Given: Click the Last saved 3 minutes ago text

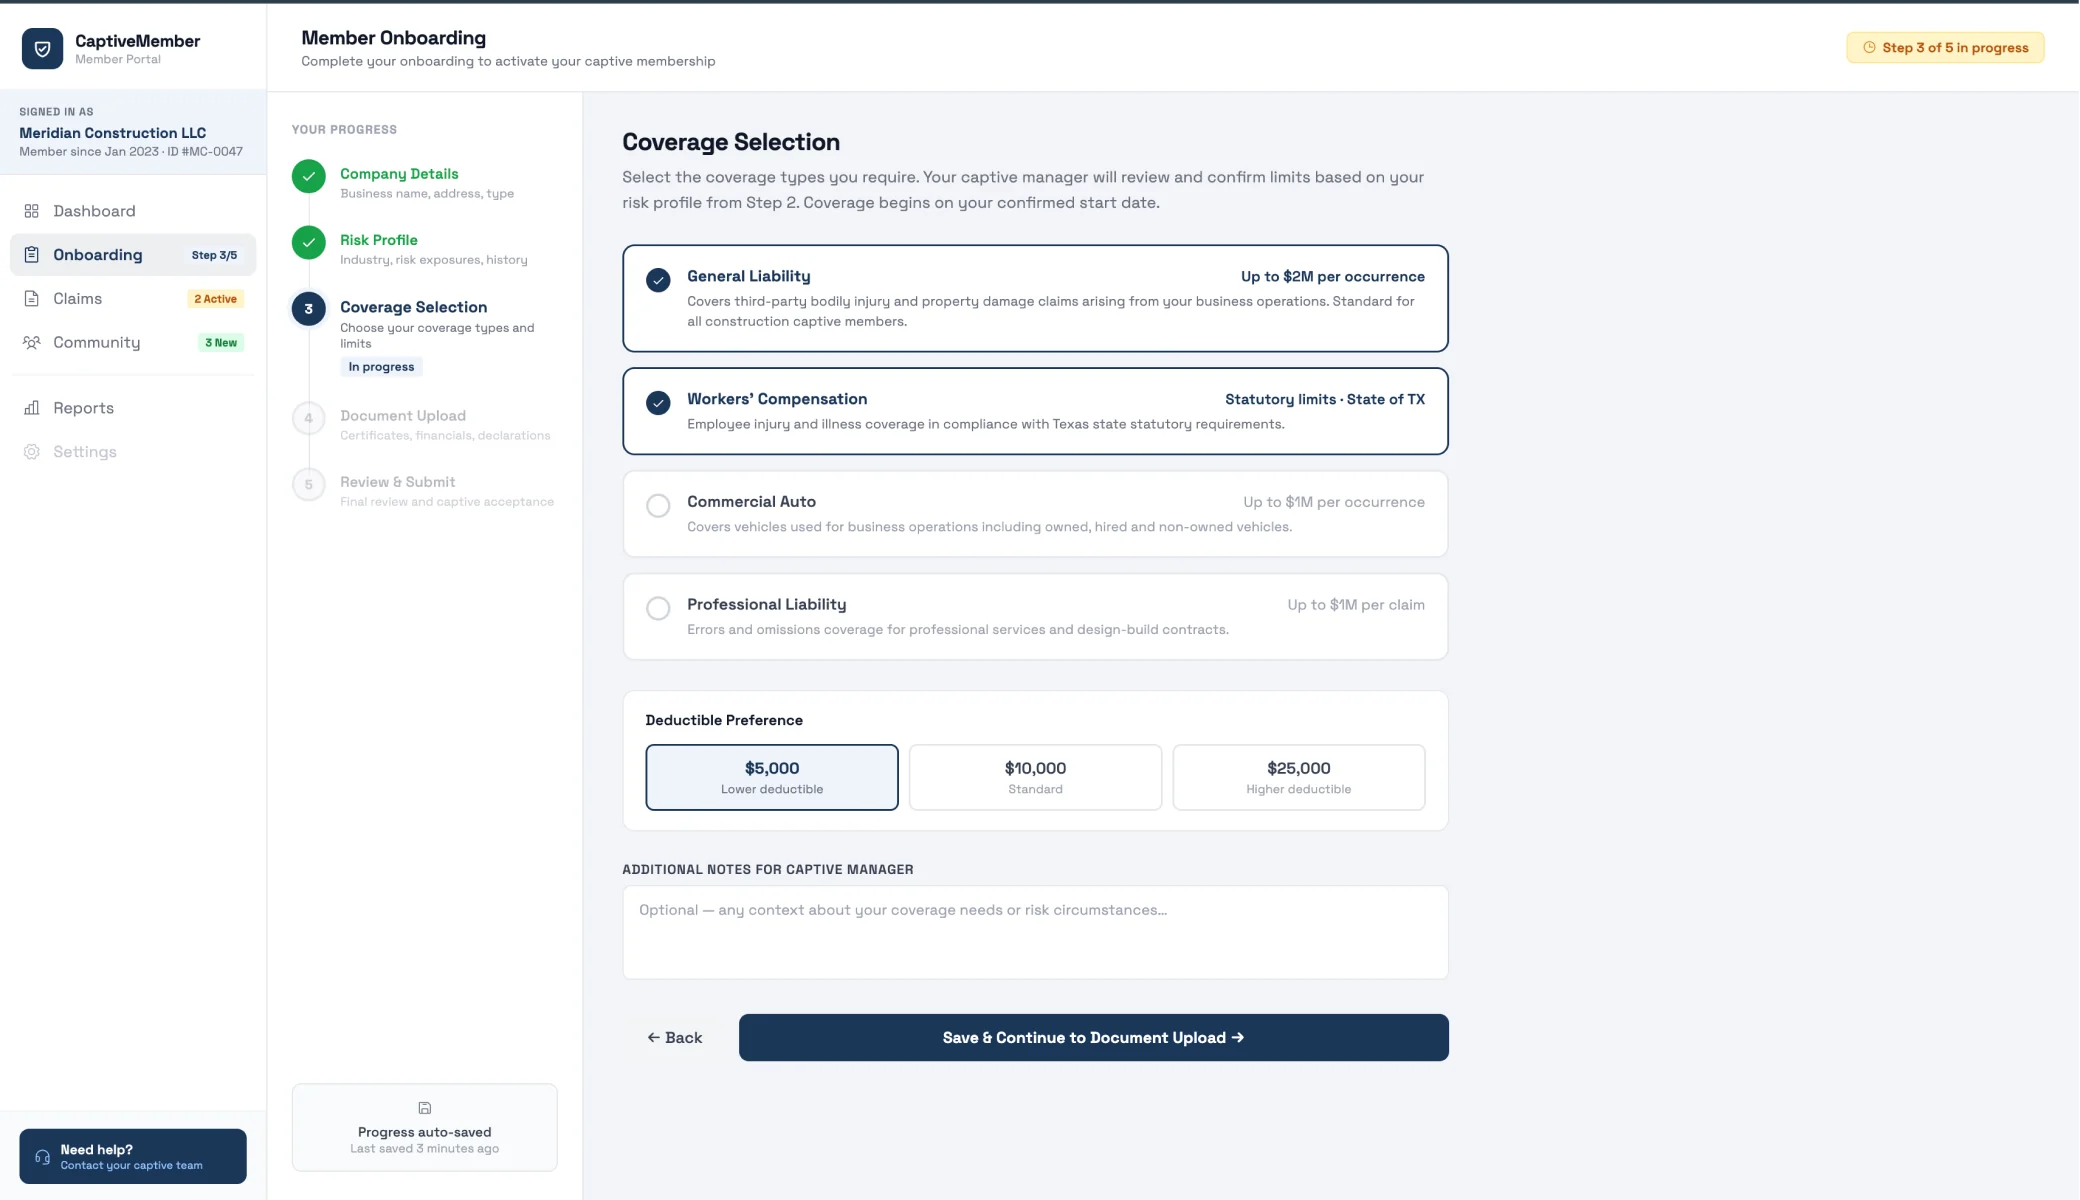Looking at the screenshot, I should pyautogui.click(x=425, y=1149).
